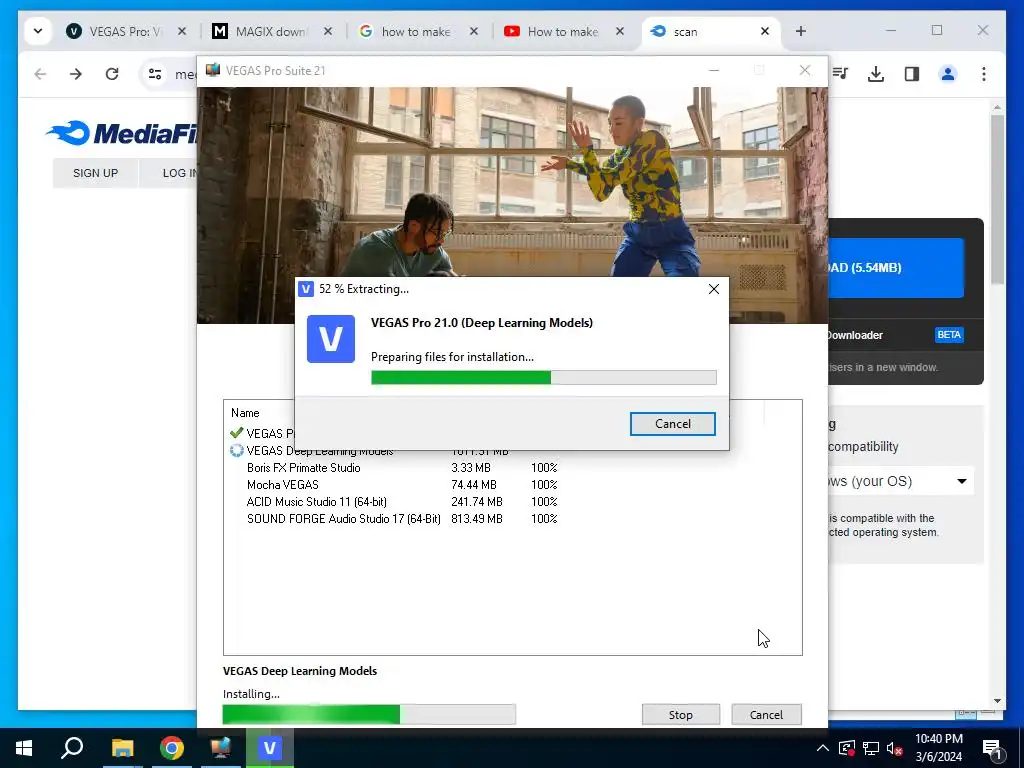
Task: Click the 241.74 MB size value
Action: tap(477, 502)
